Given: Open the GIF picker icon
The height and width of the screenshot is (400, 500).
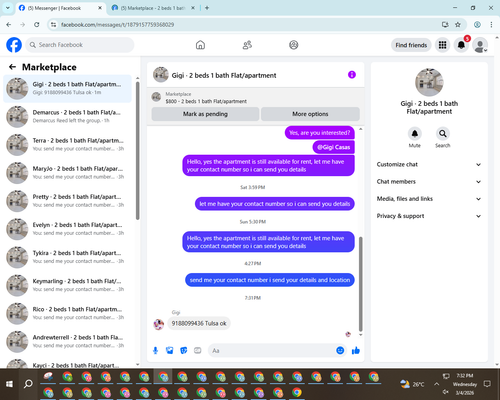Looking at the screenshot, I should pyautogui.click(x=198, y=350).
